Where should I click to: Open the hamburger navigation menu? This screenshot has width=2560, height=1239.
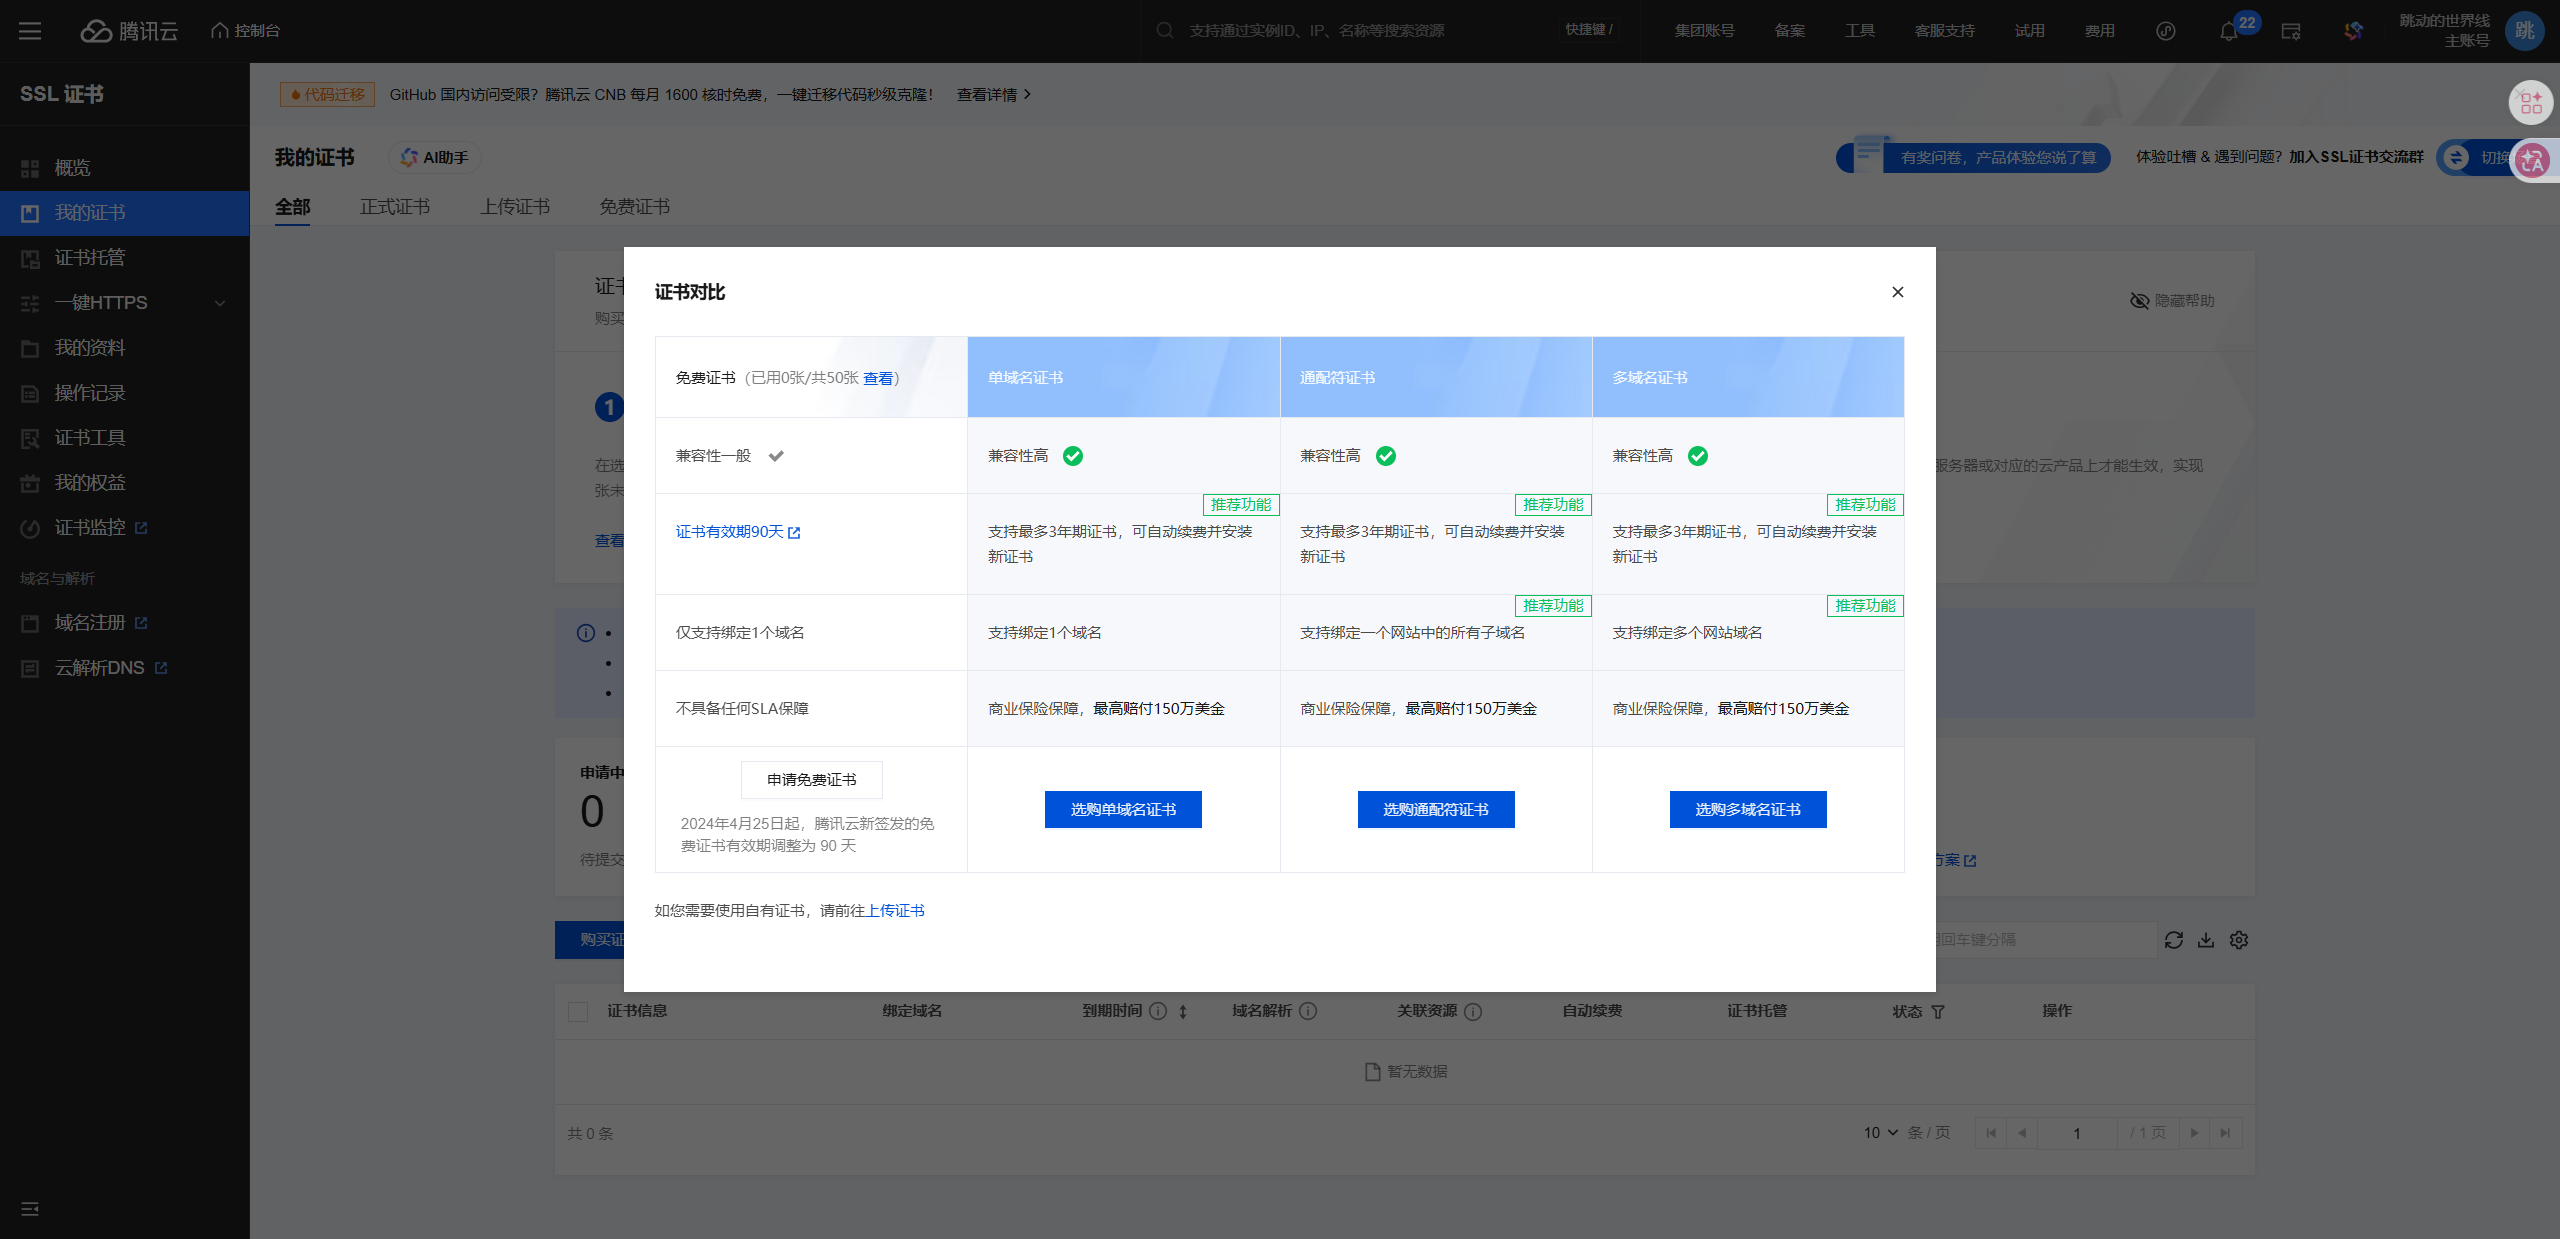tap(30, 31)
